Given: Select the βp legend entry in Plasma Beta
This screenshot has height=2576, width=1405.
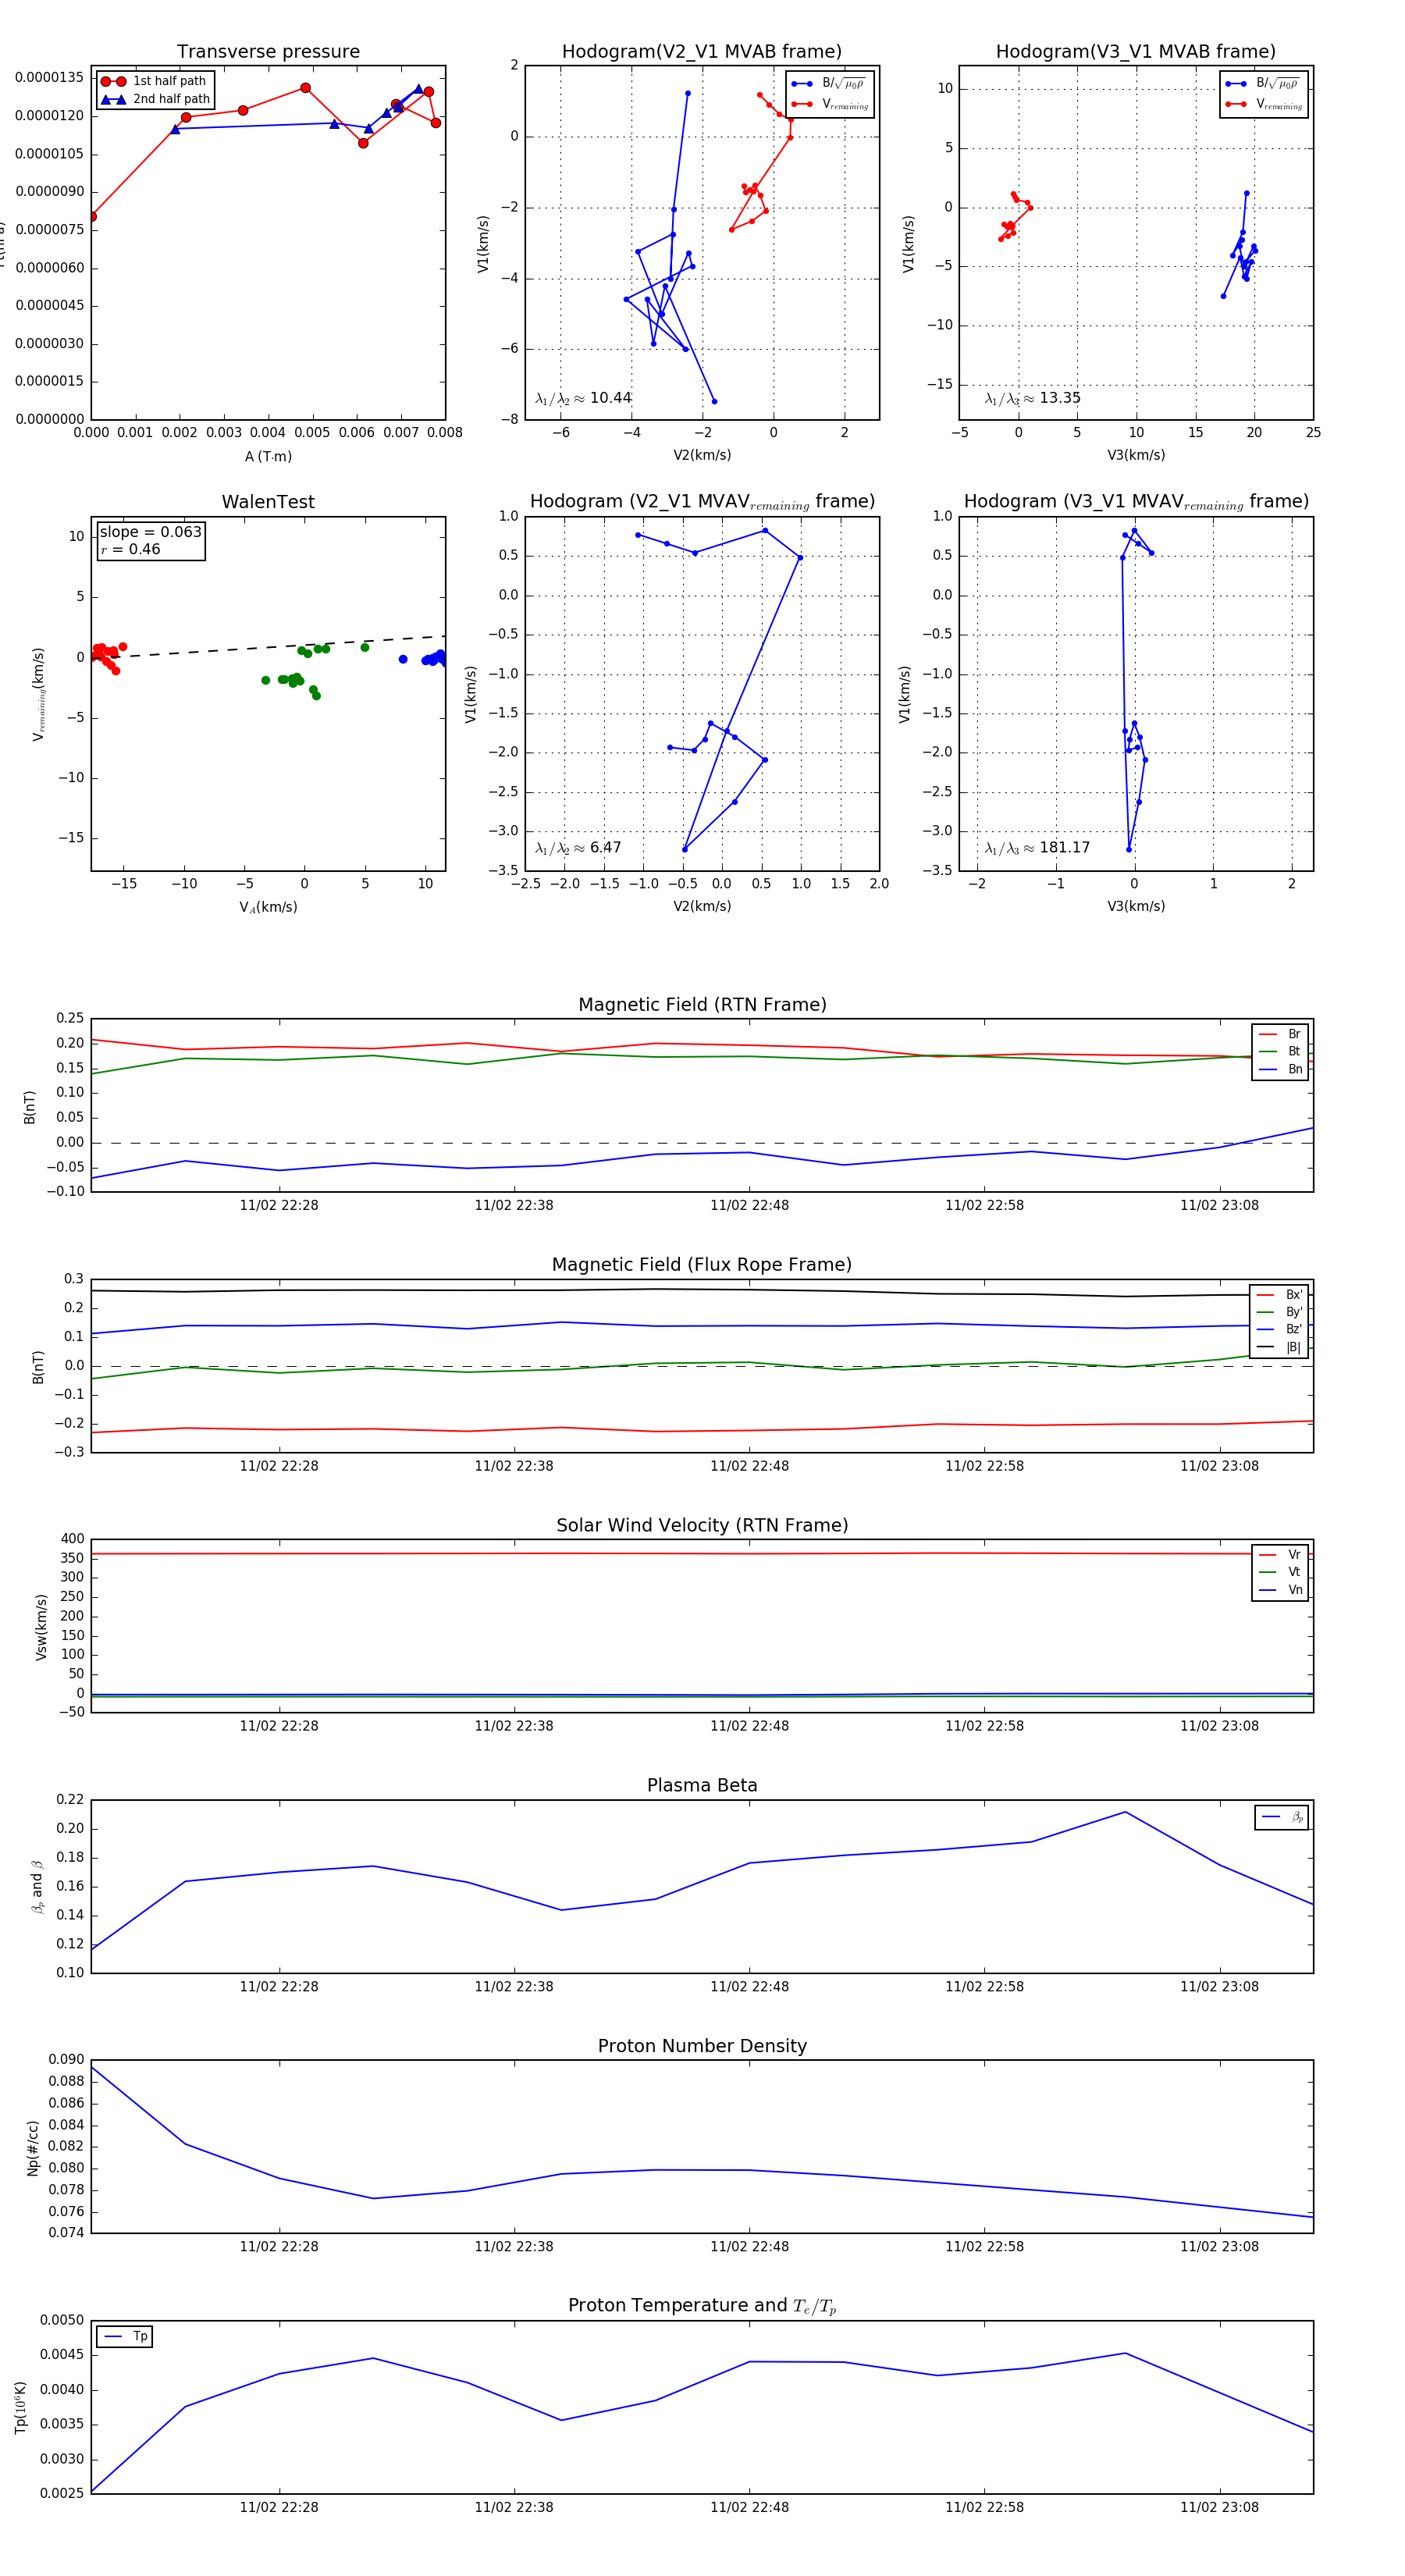Looking at the screenshot, I should click(x=1282, y=1817).
